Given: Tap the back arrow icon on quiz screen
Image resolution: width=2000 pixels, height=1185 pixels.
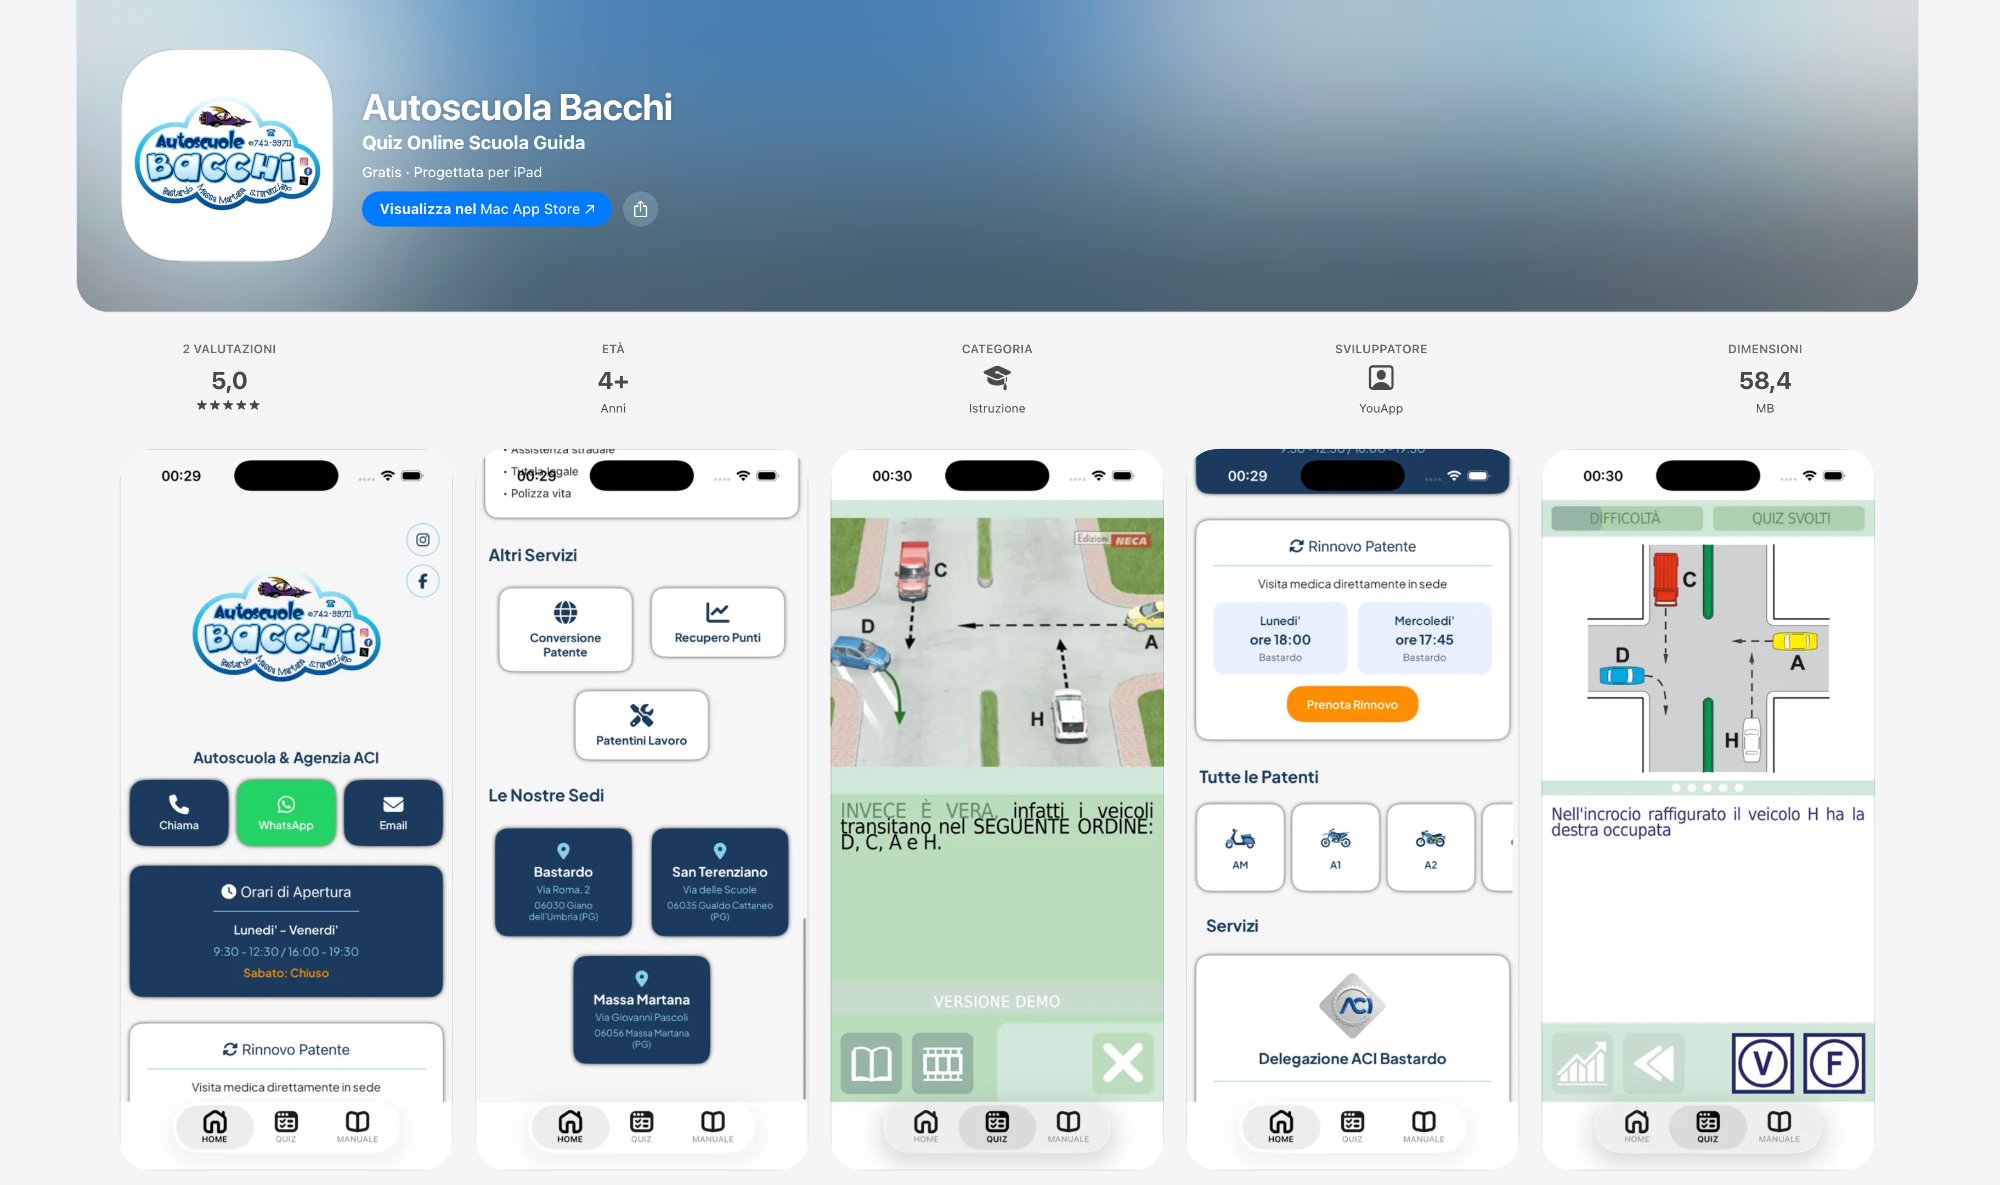Looking at the screenshot, I should (x=1656, y=1063).
